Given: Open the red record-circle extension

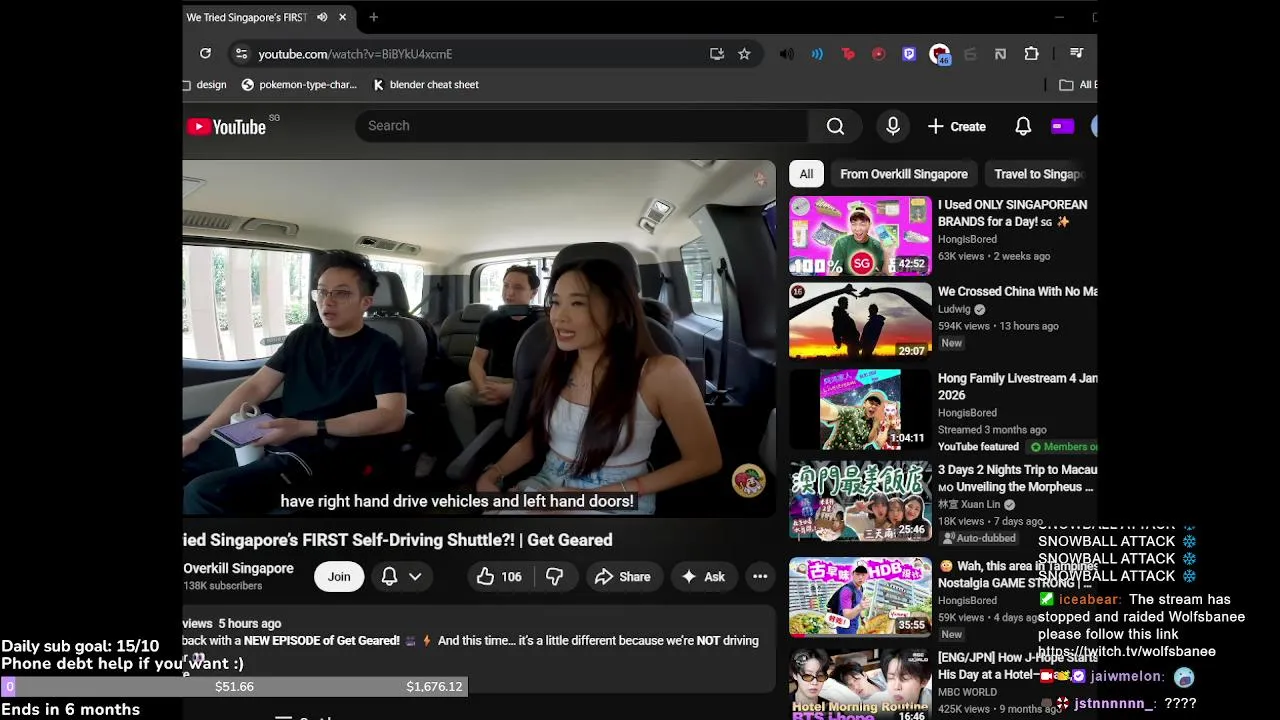Looking at the screenshot, I should (878, 54).
